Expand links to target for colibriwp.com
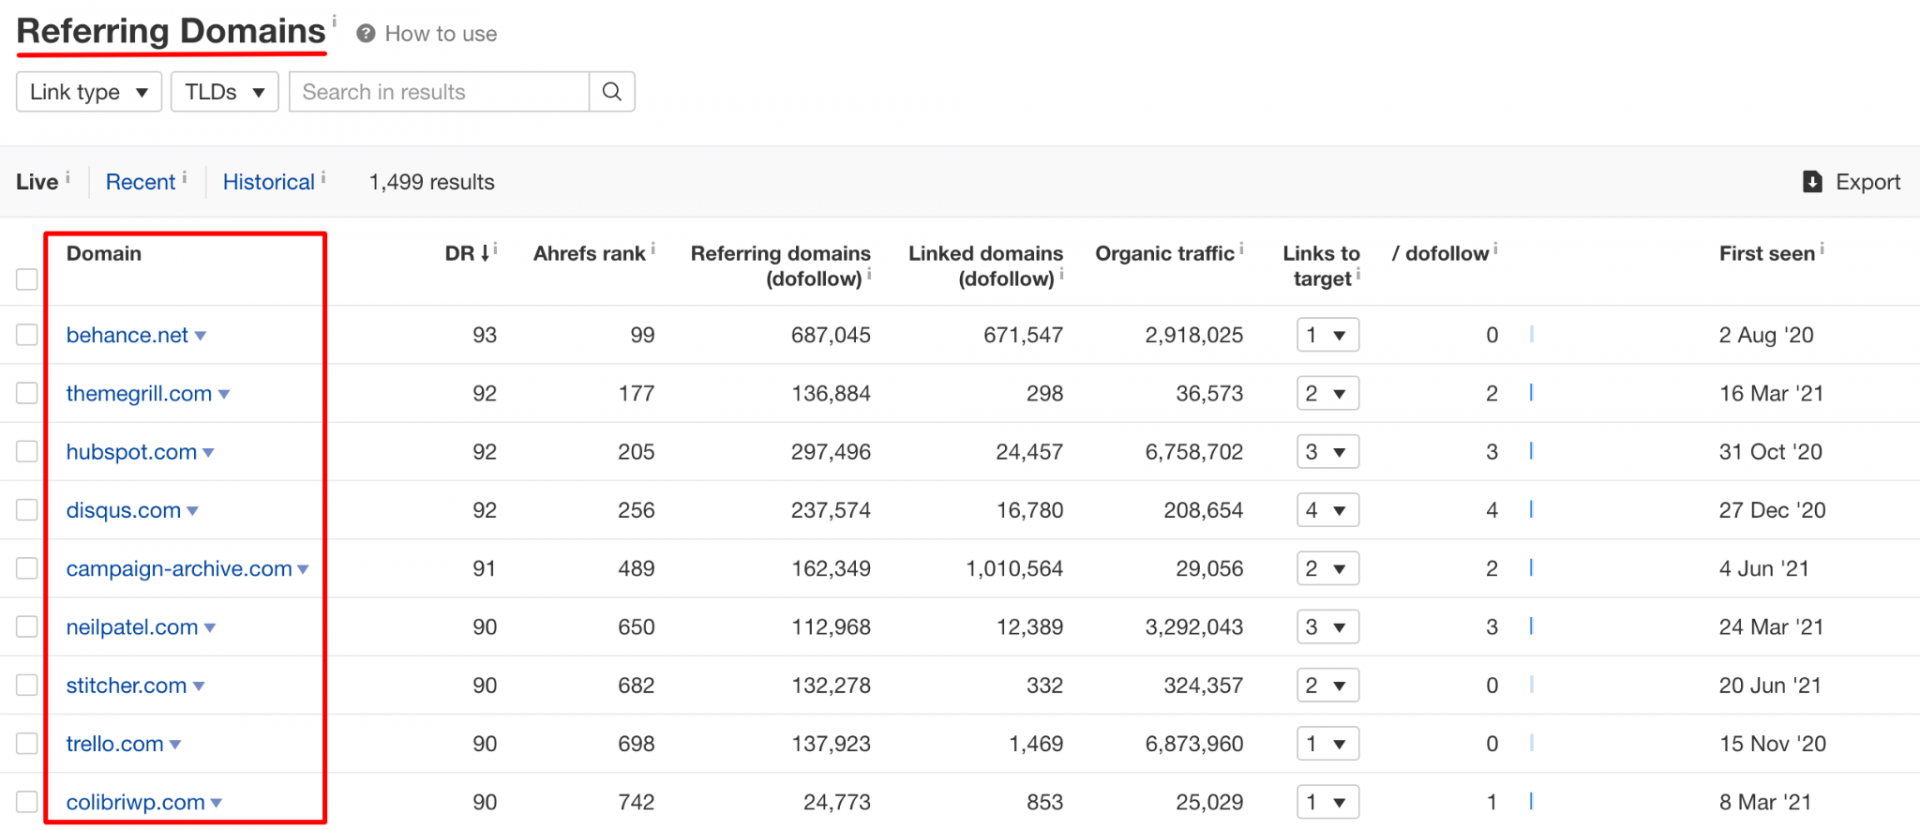This screenshot has width=1920, height=830. (x=1328, y=802)
